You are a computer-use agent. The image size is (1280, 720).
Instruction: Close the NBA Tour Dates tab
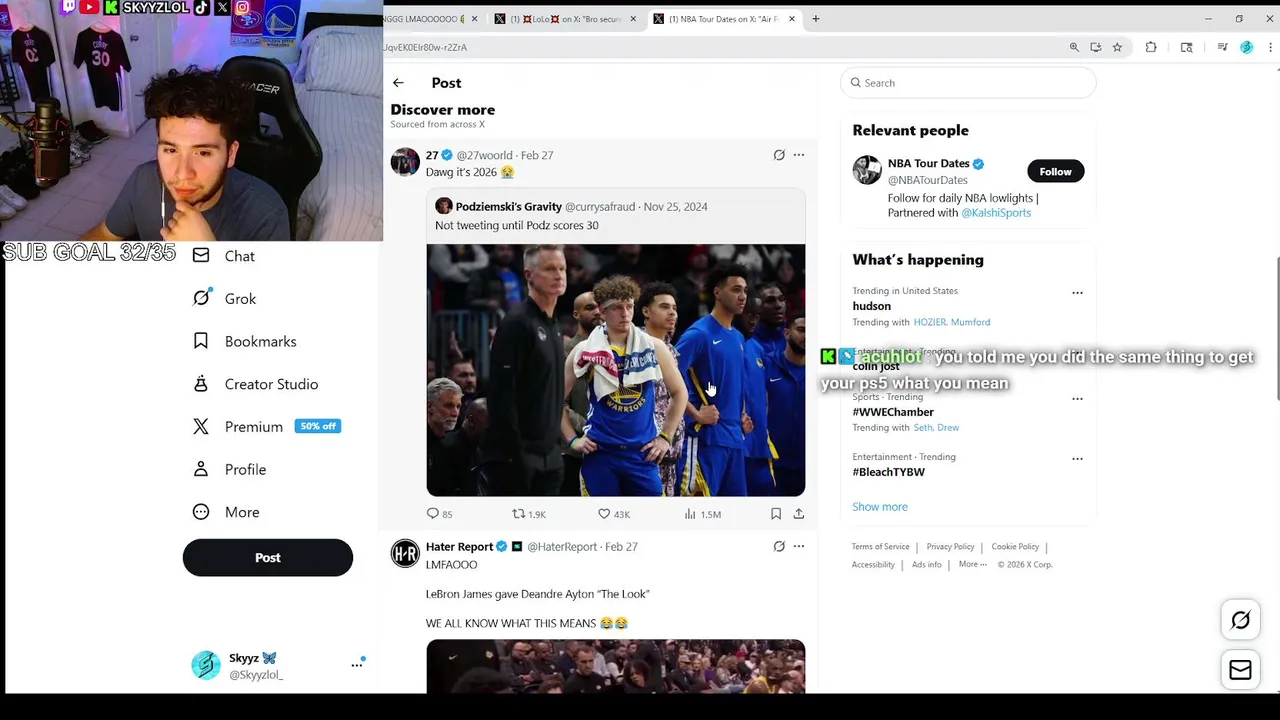pyautogui.click(x=792, y=19)
